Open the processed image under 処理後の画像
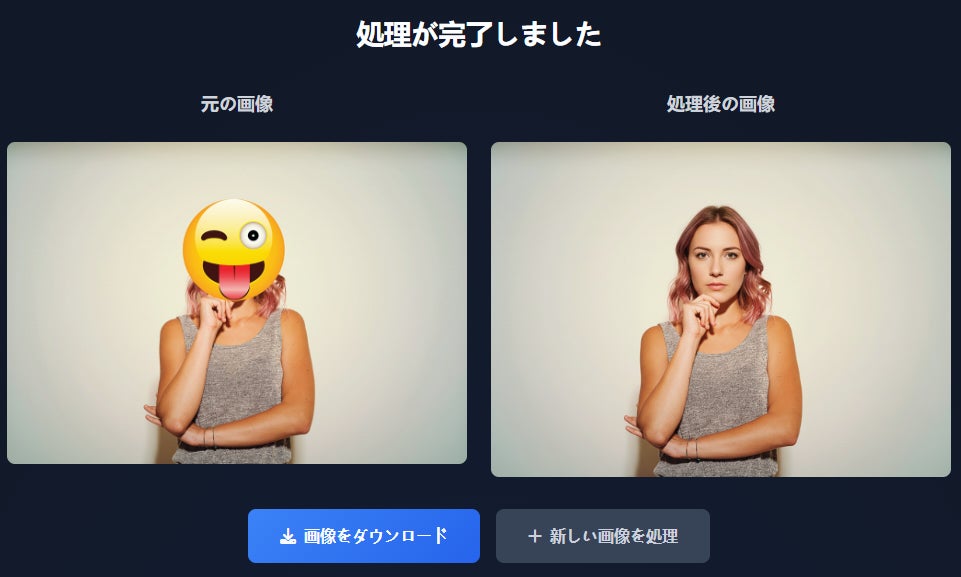This screenshot has height=577, width=961. (721, 309)
